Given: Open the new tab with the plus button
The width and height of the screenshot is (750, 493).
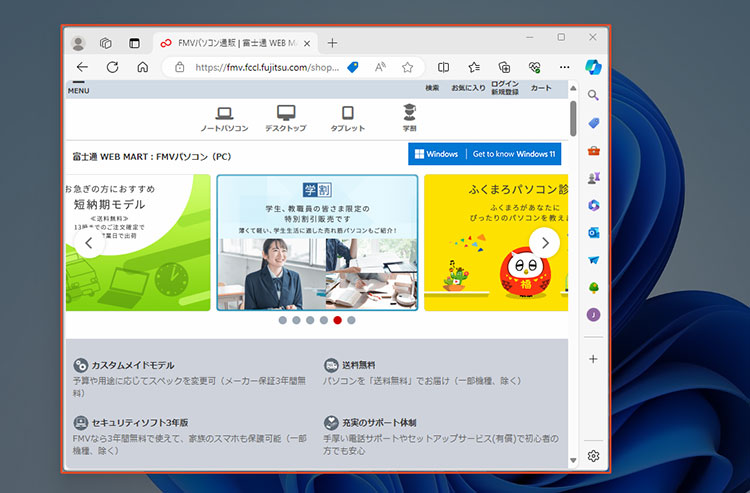Looking at the screenshot, I should [x=333, y=43].
